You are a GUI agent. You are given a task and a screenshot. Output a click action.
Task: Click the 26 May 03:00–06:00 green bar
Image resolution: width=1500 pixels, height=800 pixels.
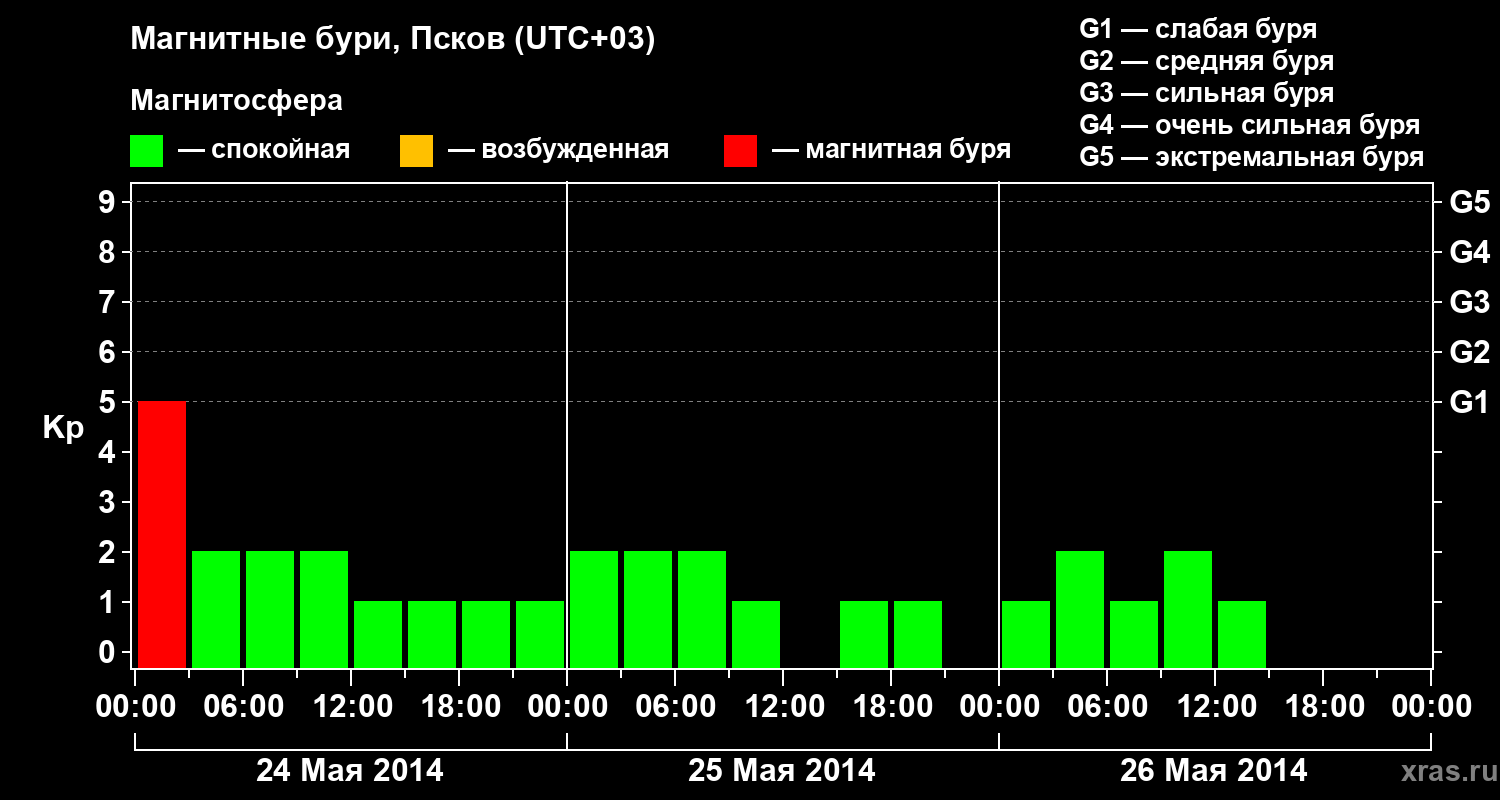tap(1080, 610)
